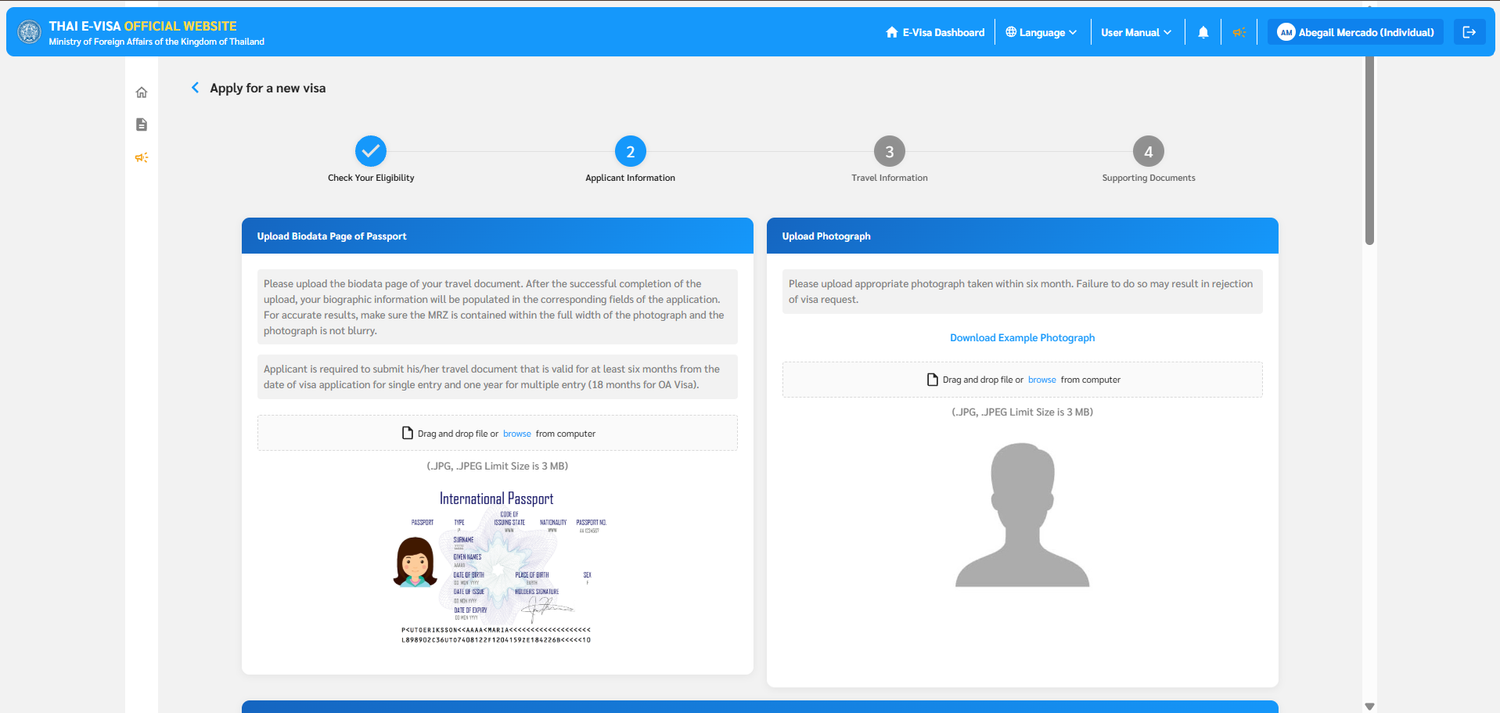Image resolution: width=1500 pixels, height=713 pixels.
Task: Click the Thai Ministry emblem logo
Action: (29, 32)
